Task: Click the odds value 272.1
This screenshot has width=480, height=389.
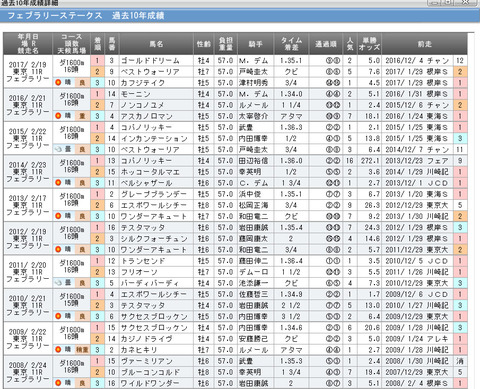Action: 370,161
